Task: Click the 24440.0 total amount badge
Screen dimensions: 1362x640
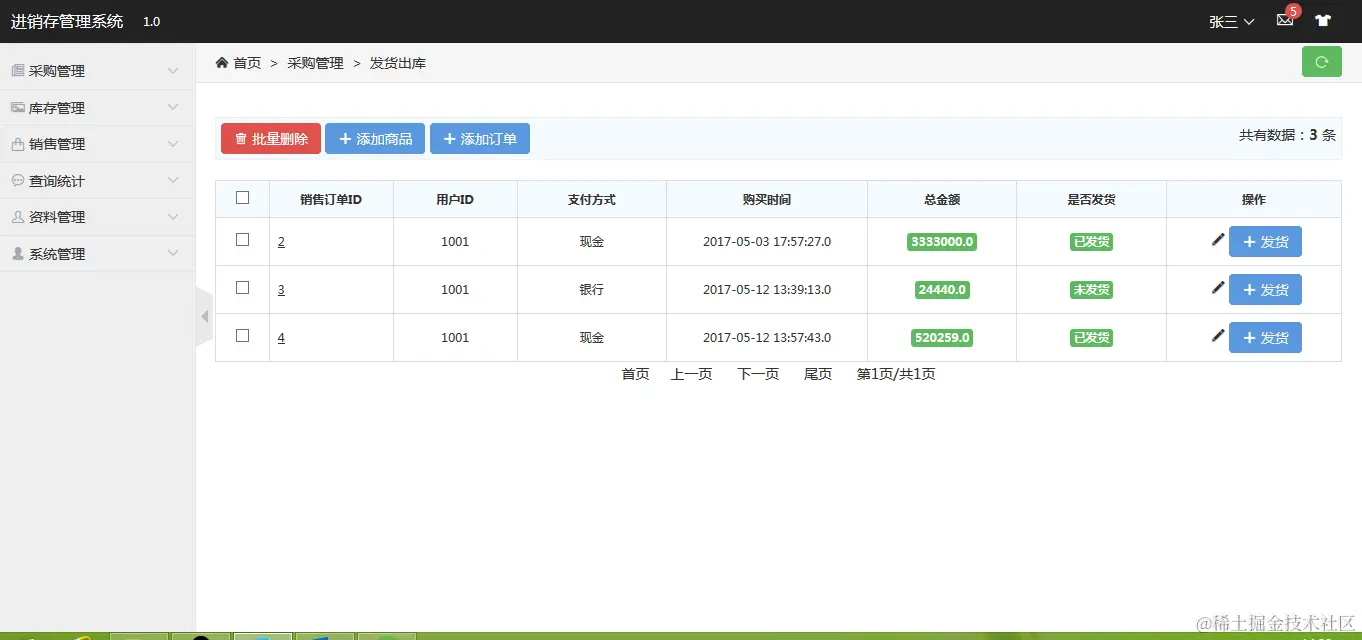Action: 942,290
